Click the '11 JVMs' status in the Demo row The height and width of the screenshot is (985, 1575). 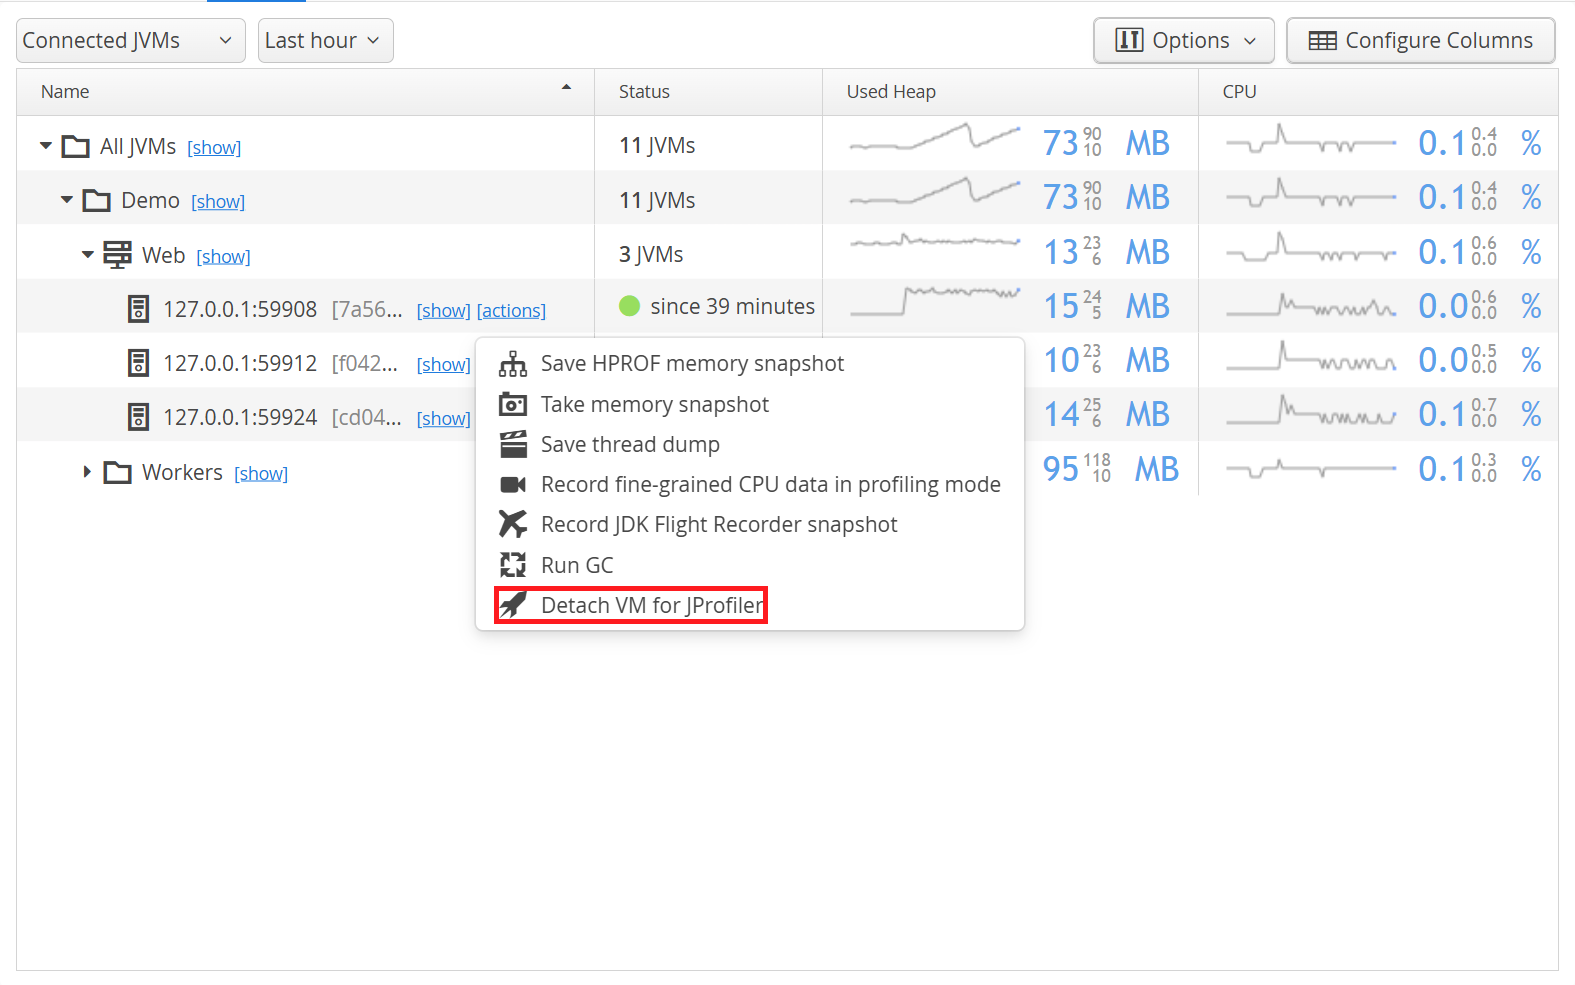coord(657,200)
